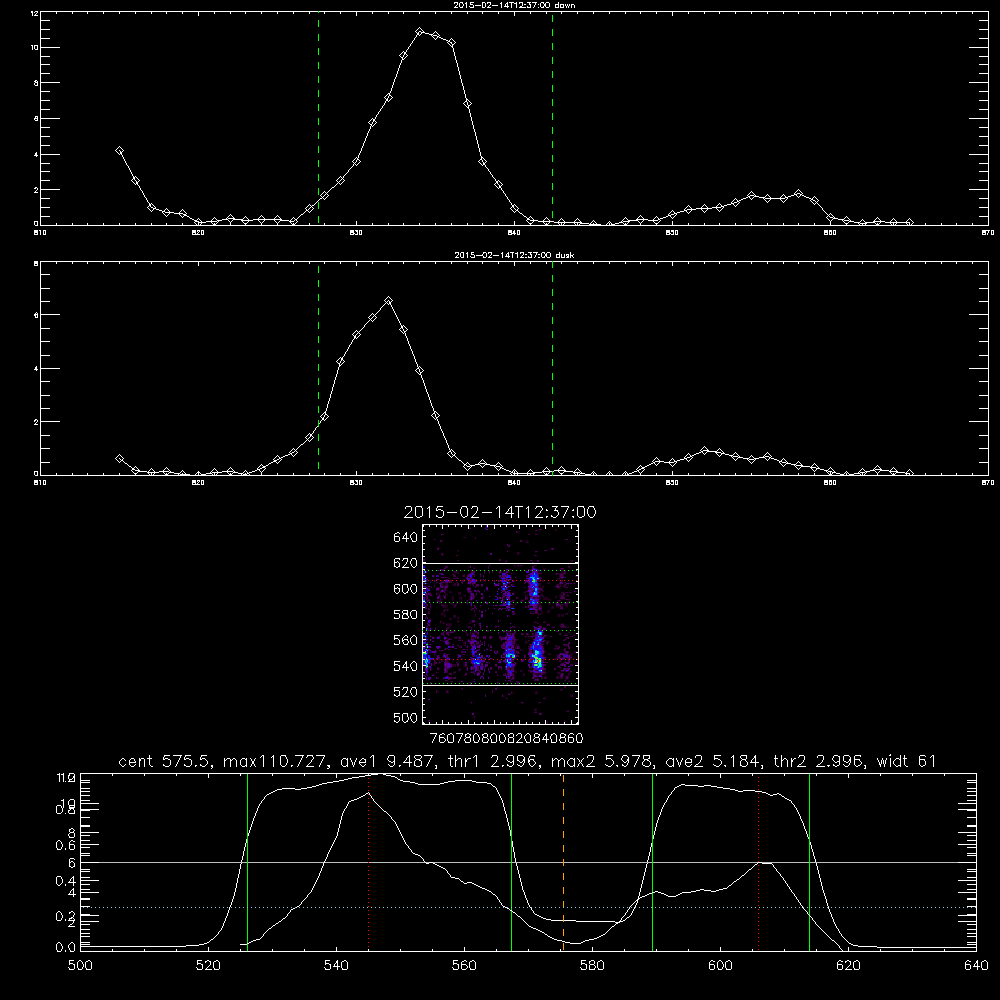
Task: Click the 6 label on dusk plot y-axis
Action: 36,315
